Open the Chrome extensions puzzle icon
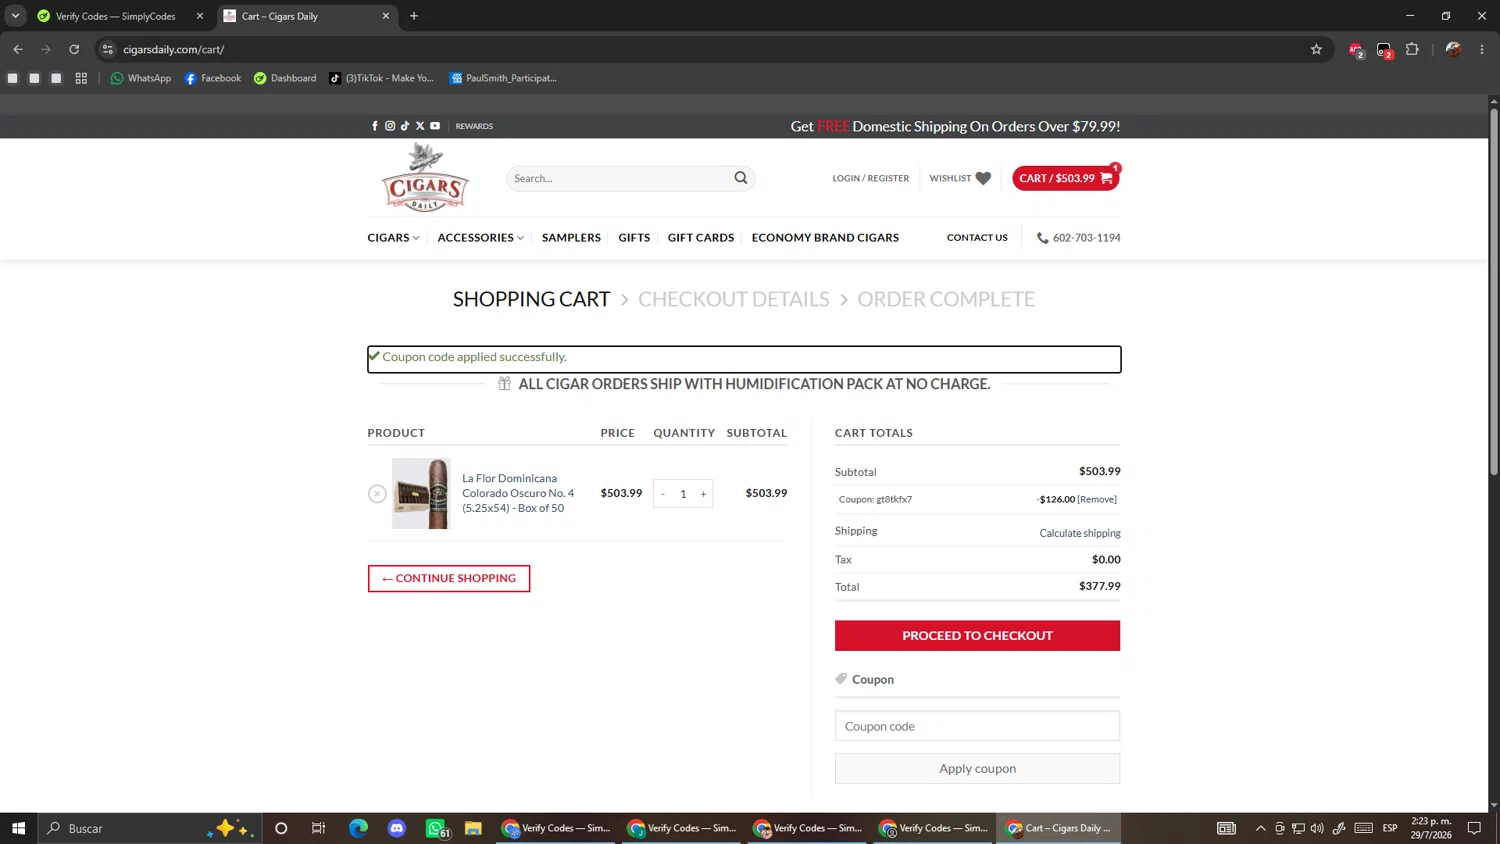1500x844 pixels. click(x=1412, y=49)
